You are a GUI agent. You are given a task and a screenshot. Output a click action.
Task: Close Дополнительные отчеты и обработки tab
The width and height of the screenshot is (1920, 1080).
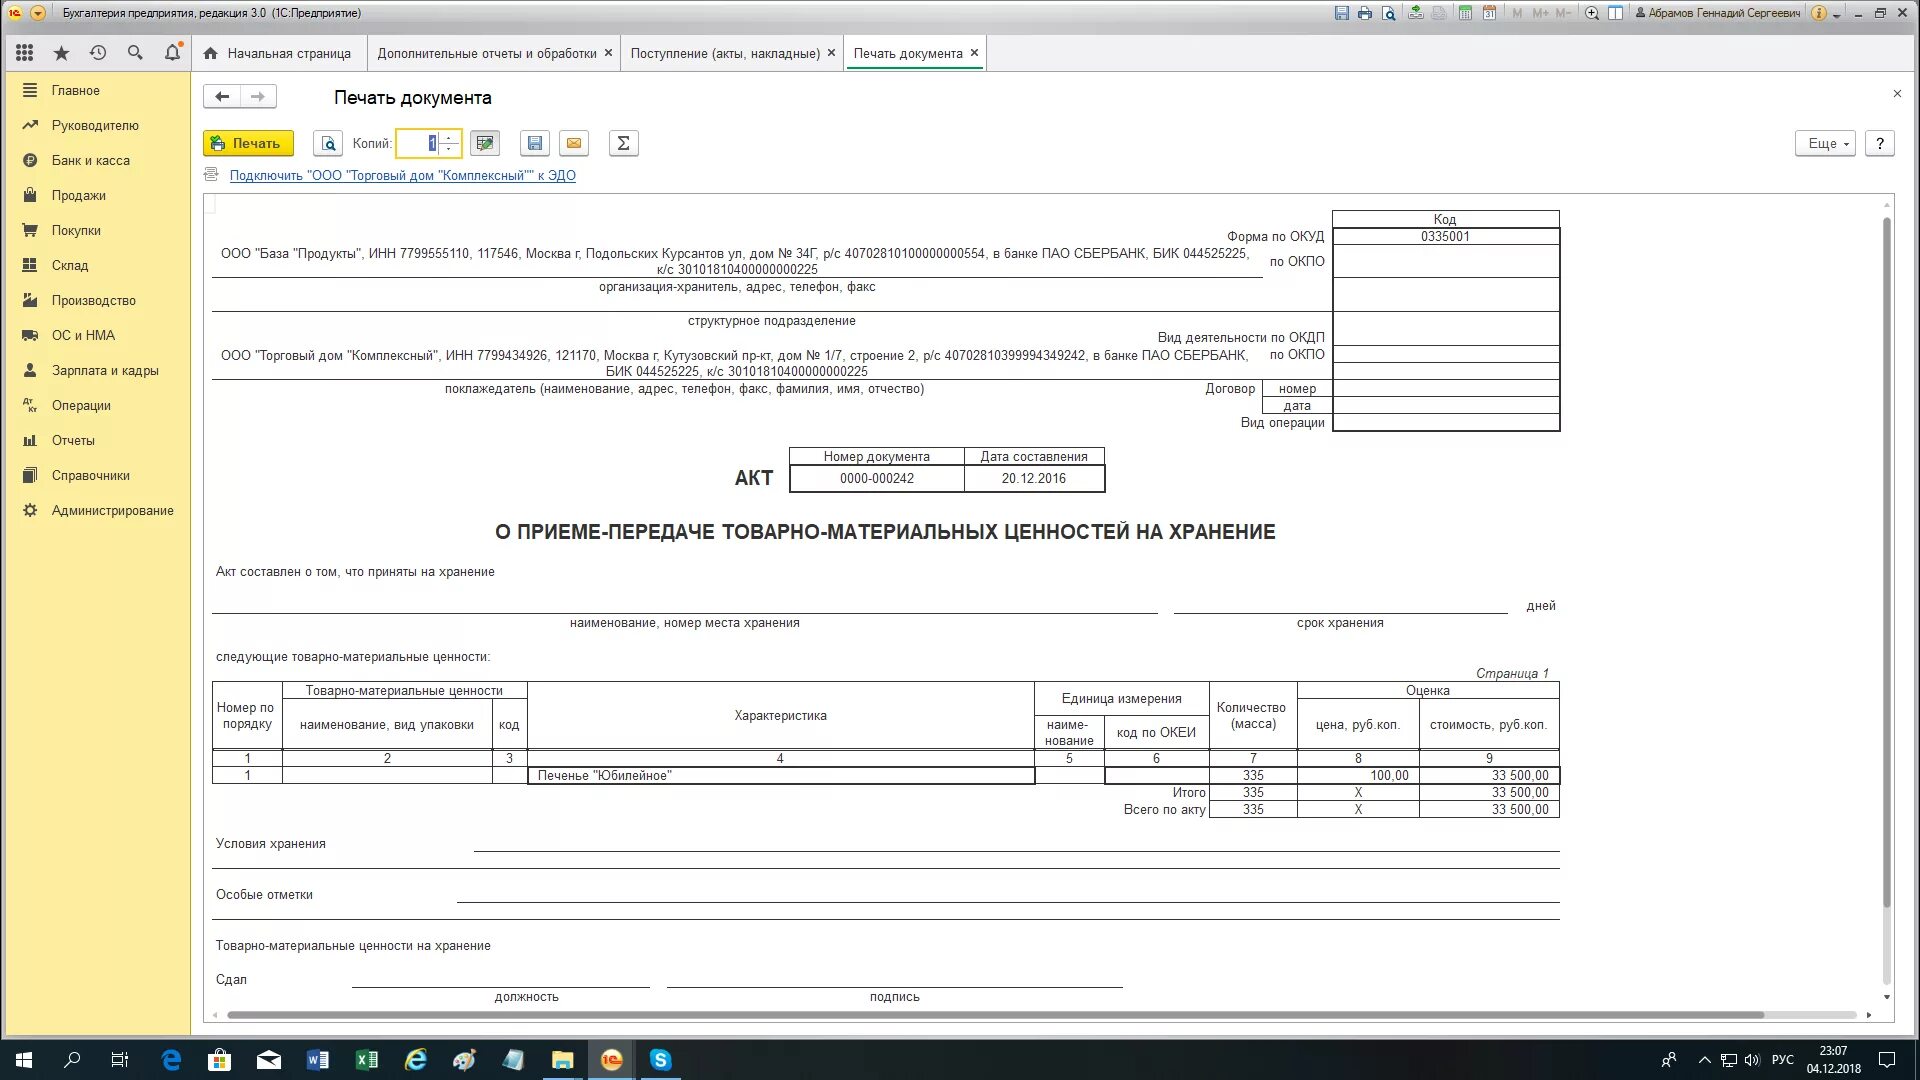coord(608,53)
